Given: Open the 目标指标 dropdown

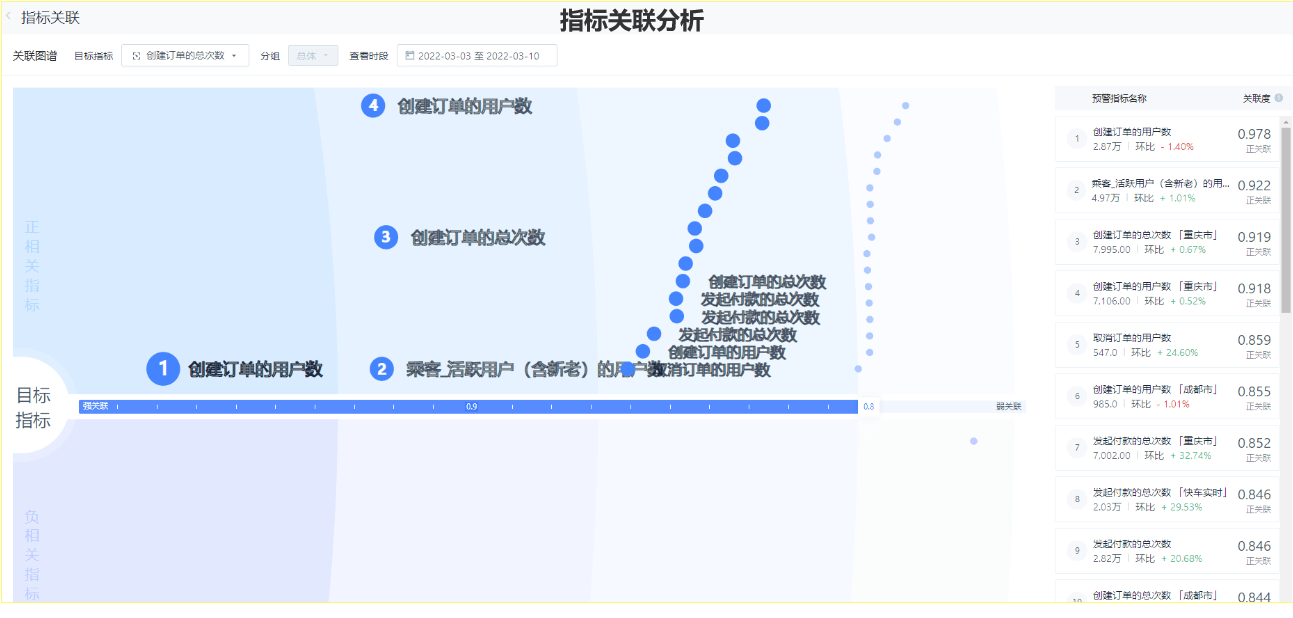Looking at the screenshot, I should click(185, 56).
